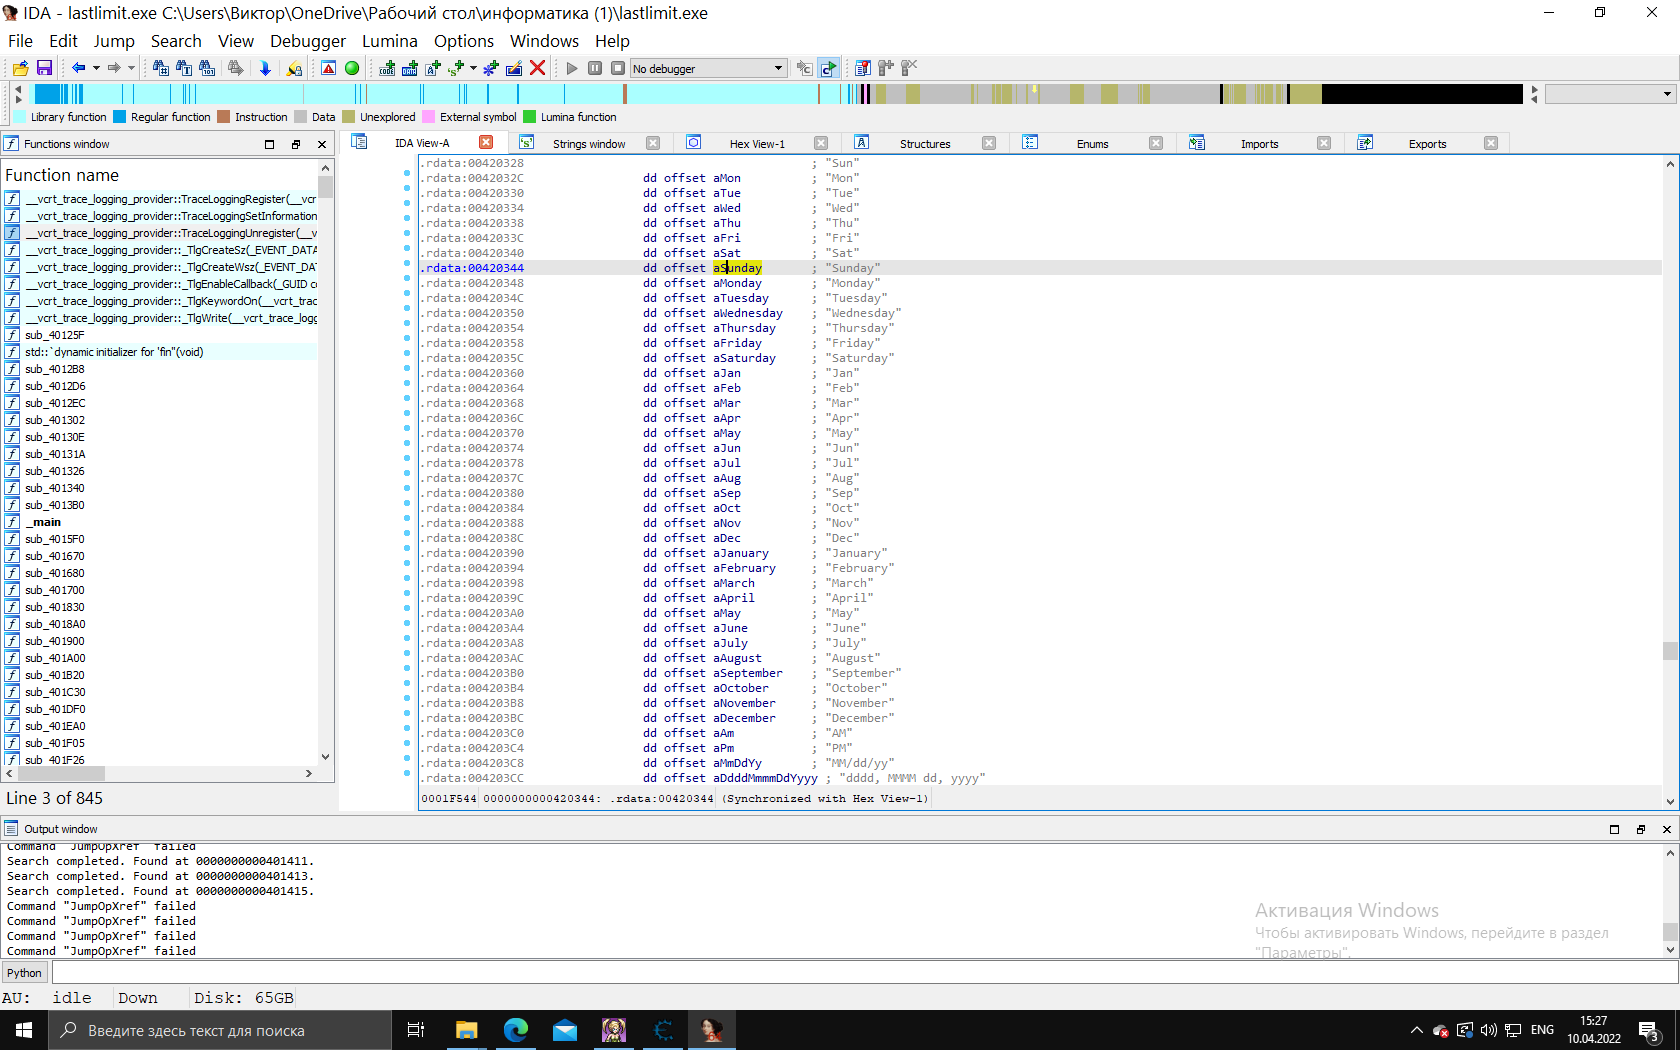Click the Python command input field
The height and width of the screenshot is (1050, 1680).
point(860,973)
